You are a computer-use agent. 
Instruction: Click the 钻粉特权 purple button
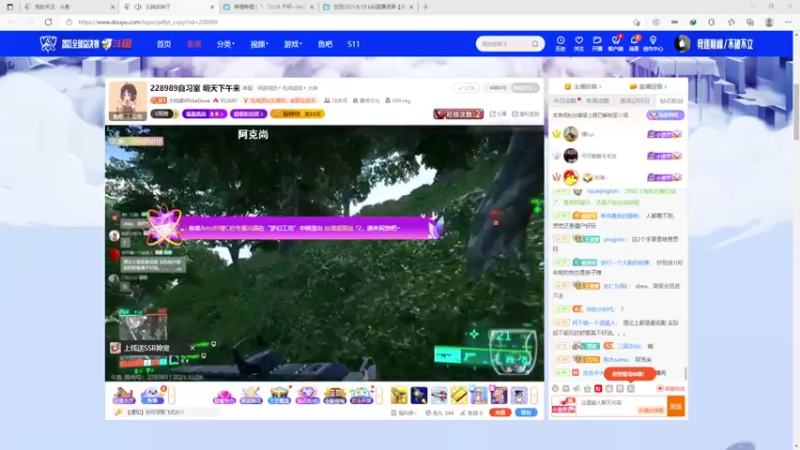pyautogui.click(x=665, y=115)
